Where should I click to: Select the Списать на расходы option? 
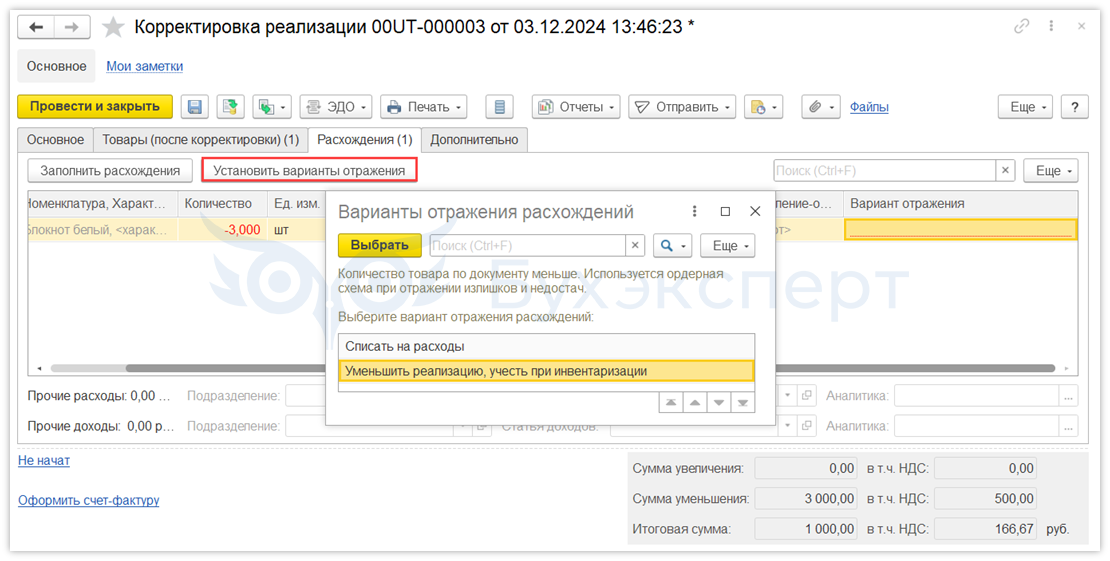[405, 346]
